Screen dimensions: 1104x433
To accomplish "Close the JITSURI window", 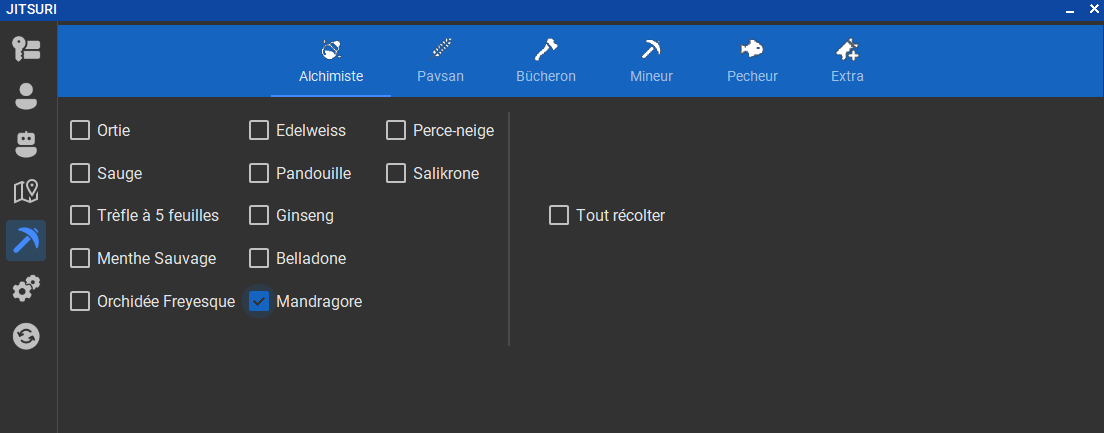I will [x=1093, y=9].
